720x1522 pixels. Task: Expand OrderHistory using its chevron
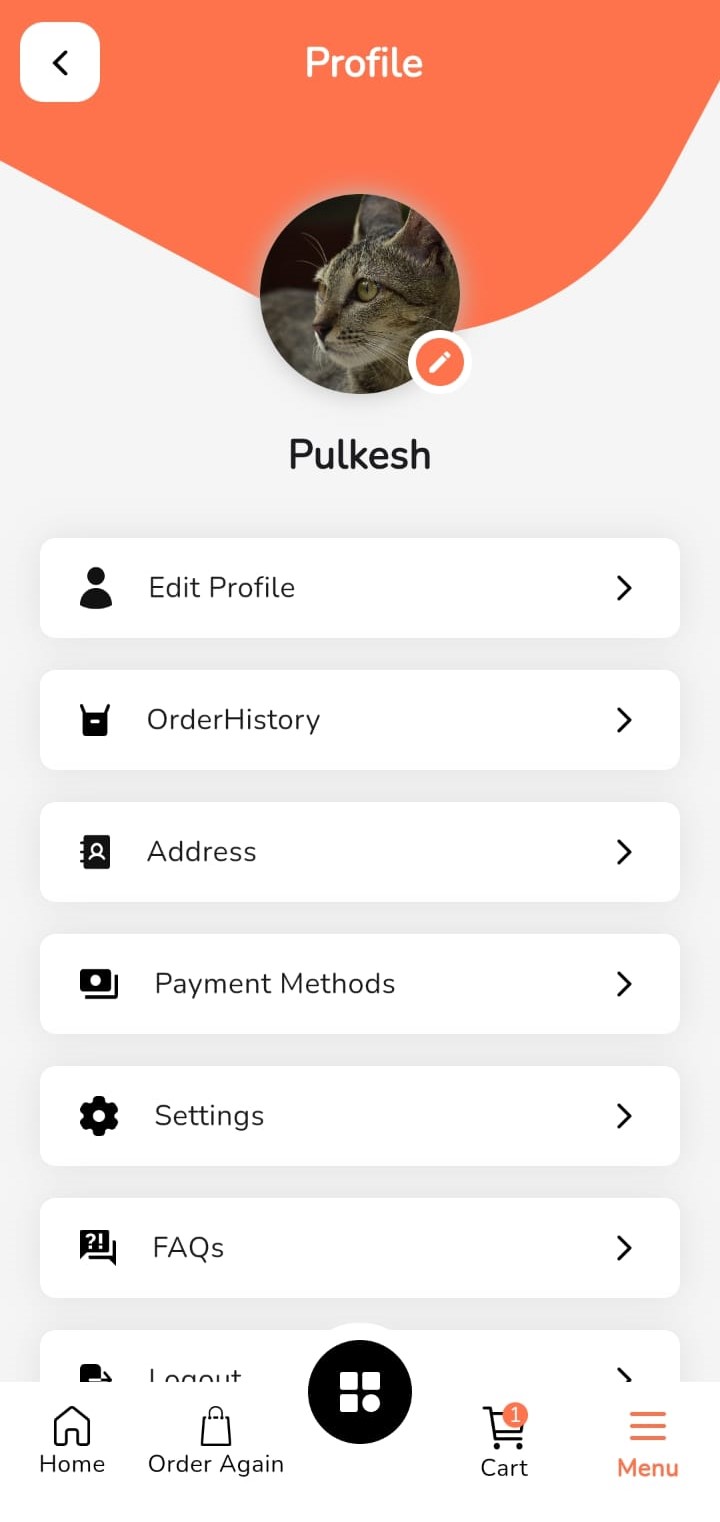(624, 720)
